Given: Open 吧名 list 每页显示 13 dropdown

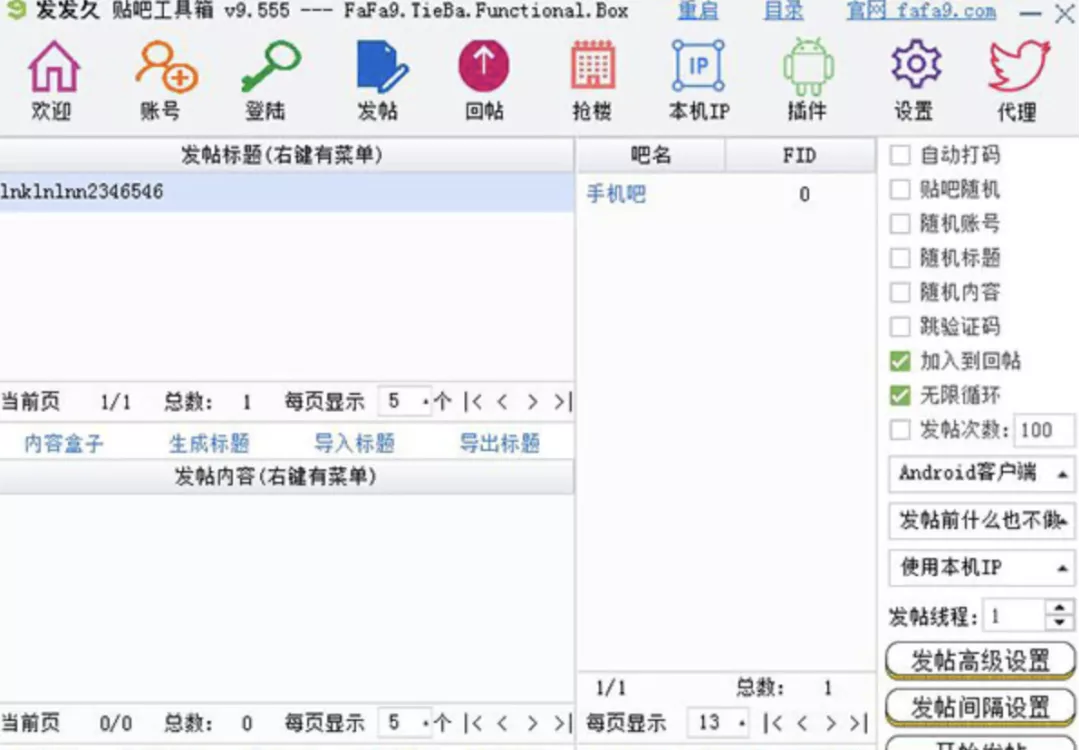Looking at the screenshot, I should [x=718, y=722].
